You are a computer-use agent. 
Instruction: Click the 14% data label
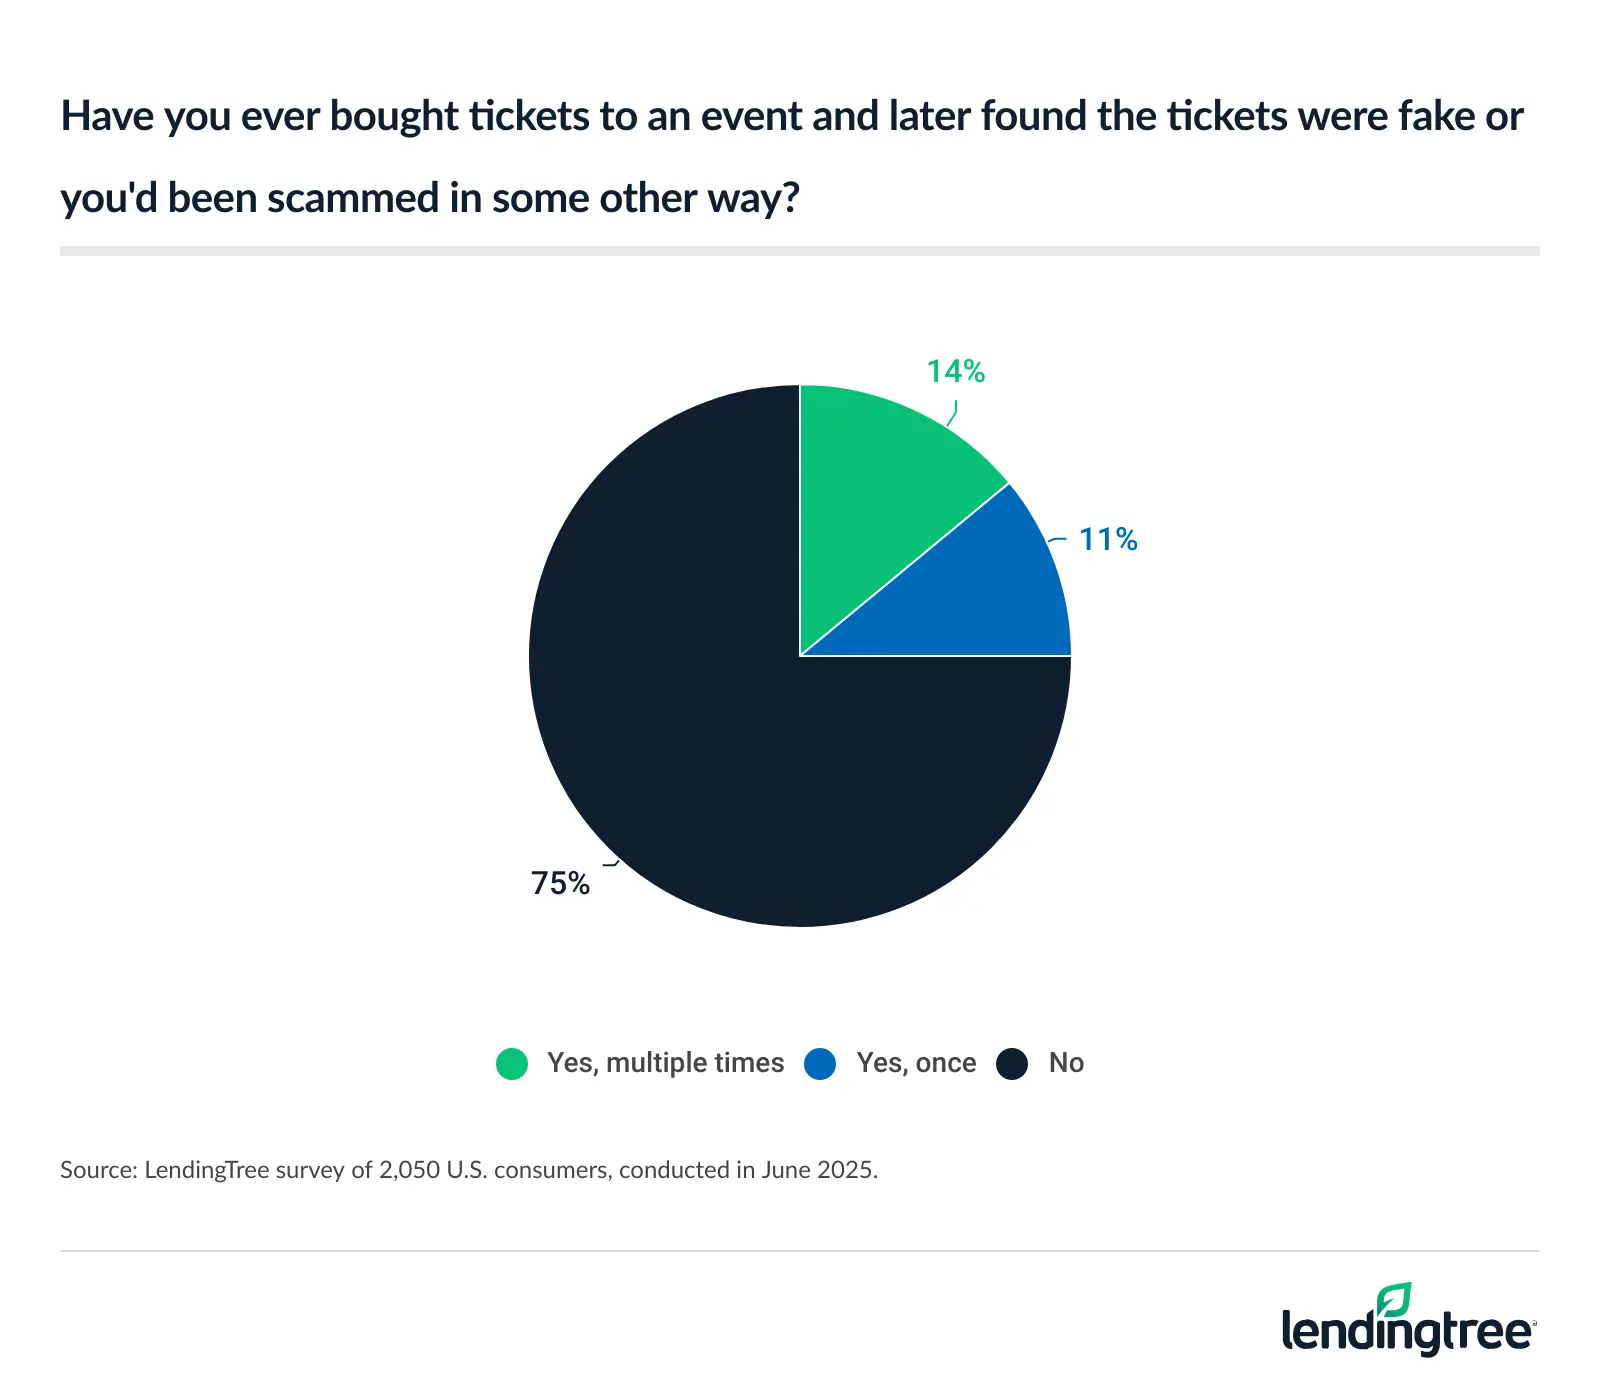[955, 372]
